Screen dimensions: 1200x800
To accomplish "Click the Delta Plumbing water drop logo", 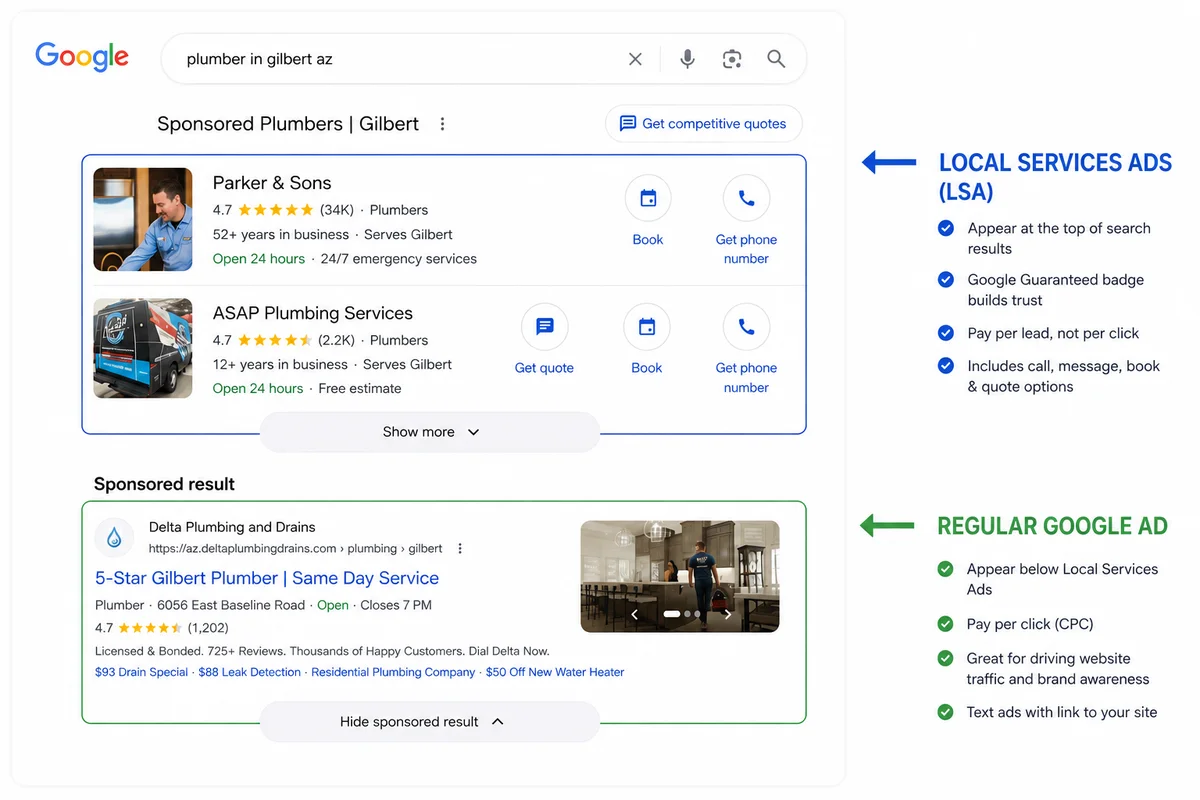I will [114, 538].
